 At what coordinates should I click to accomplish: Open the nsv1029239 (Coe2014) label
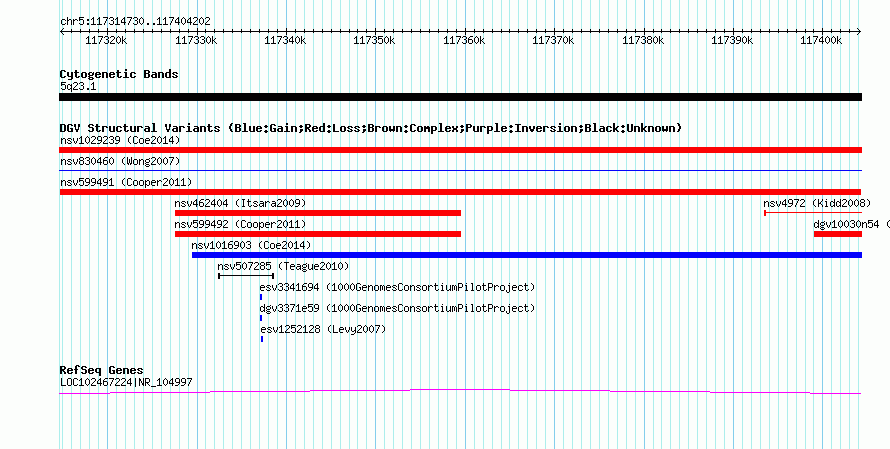click(120, 140)
